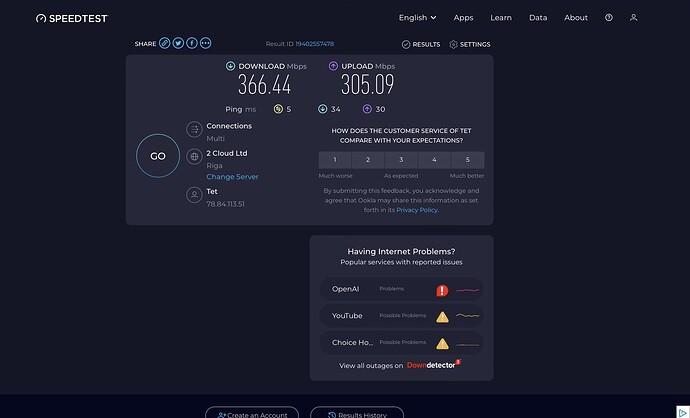Open the English language dropdown
The width and height of the screenshot is (690, 418).
pos(417,18)
